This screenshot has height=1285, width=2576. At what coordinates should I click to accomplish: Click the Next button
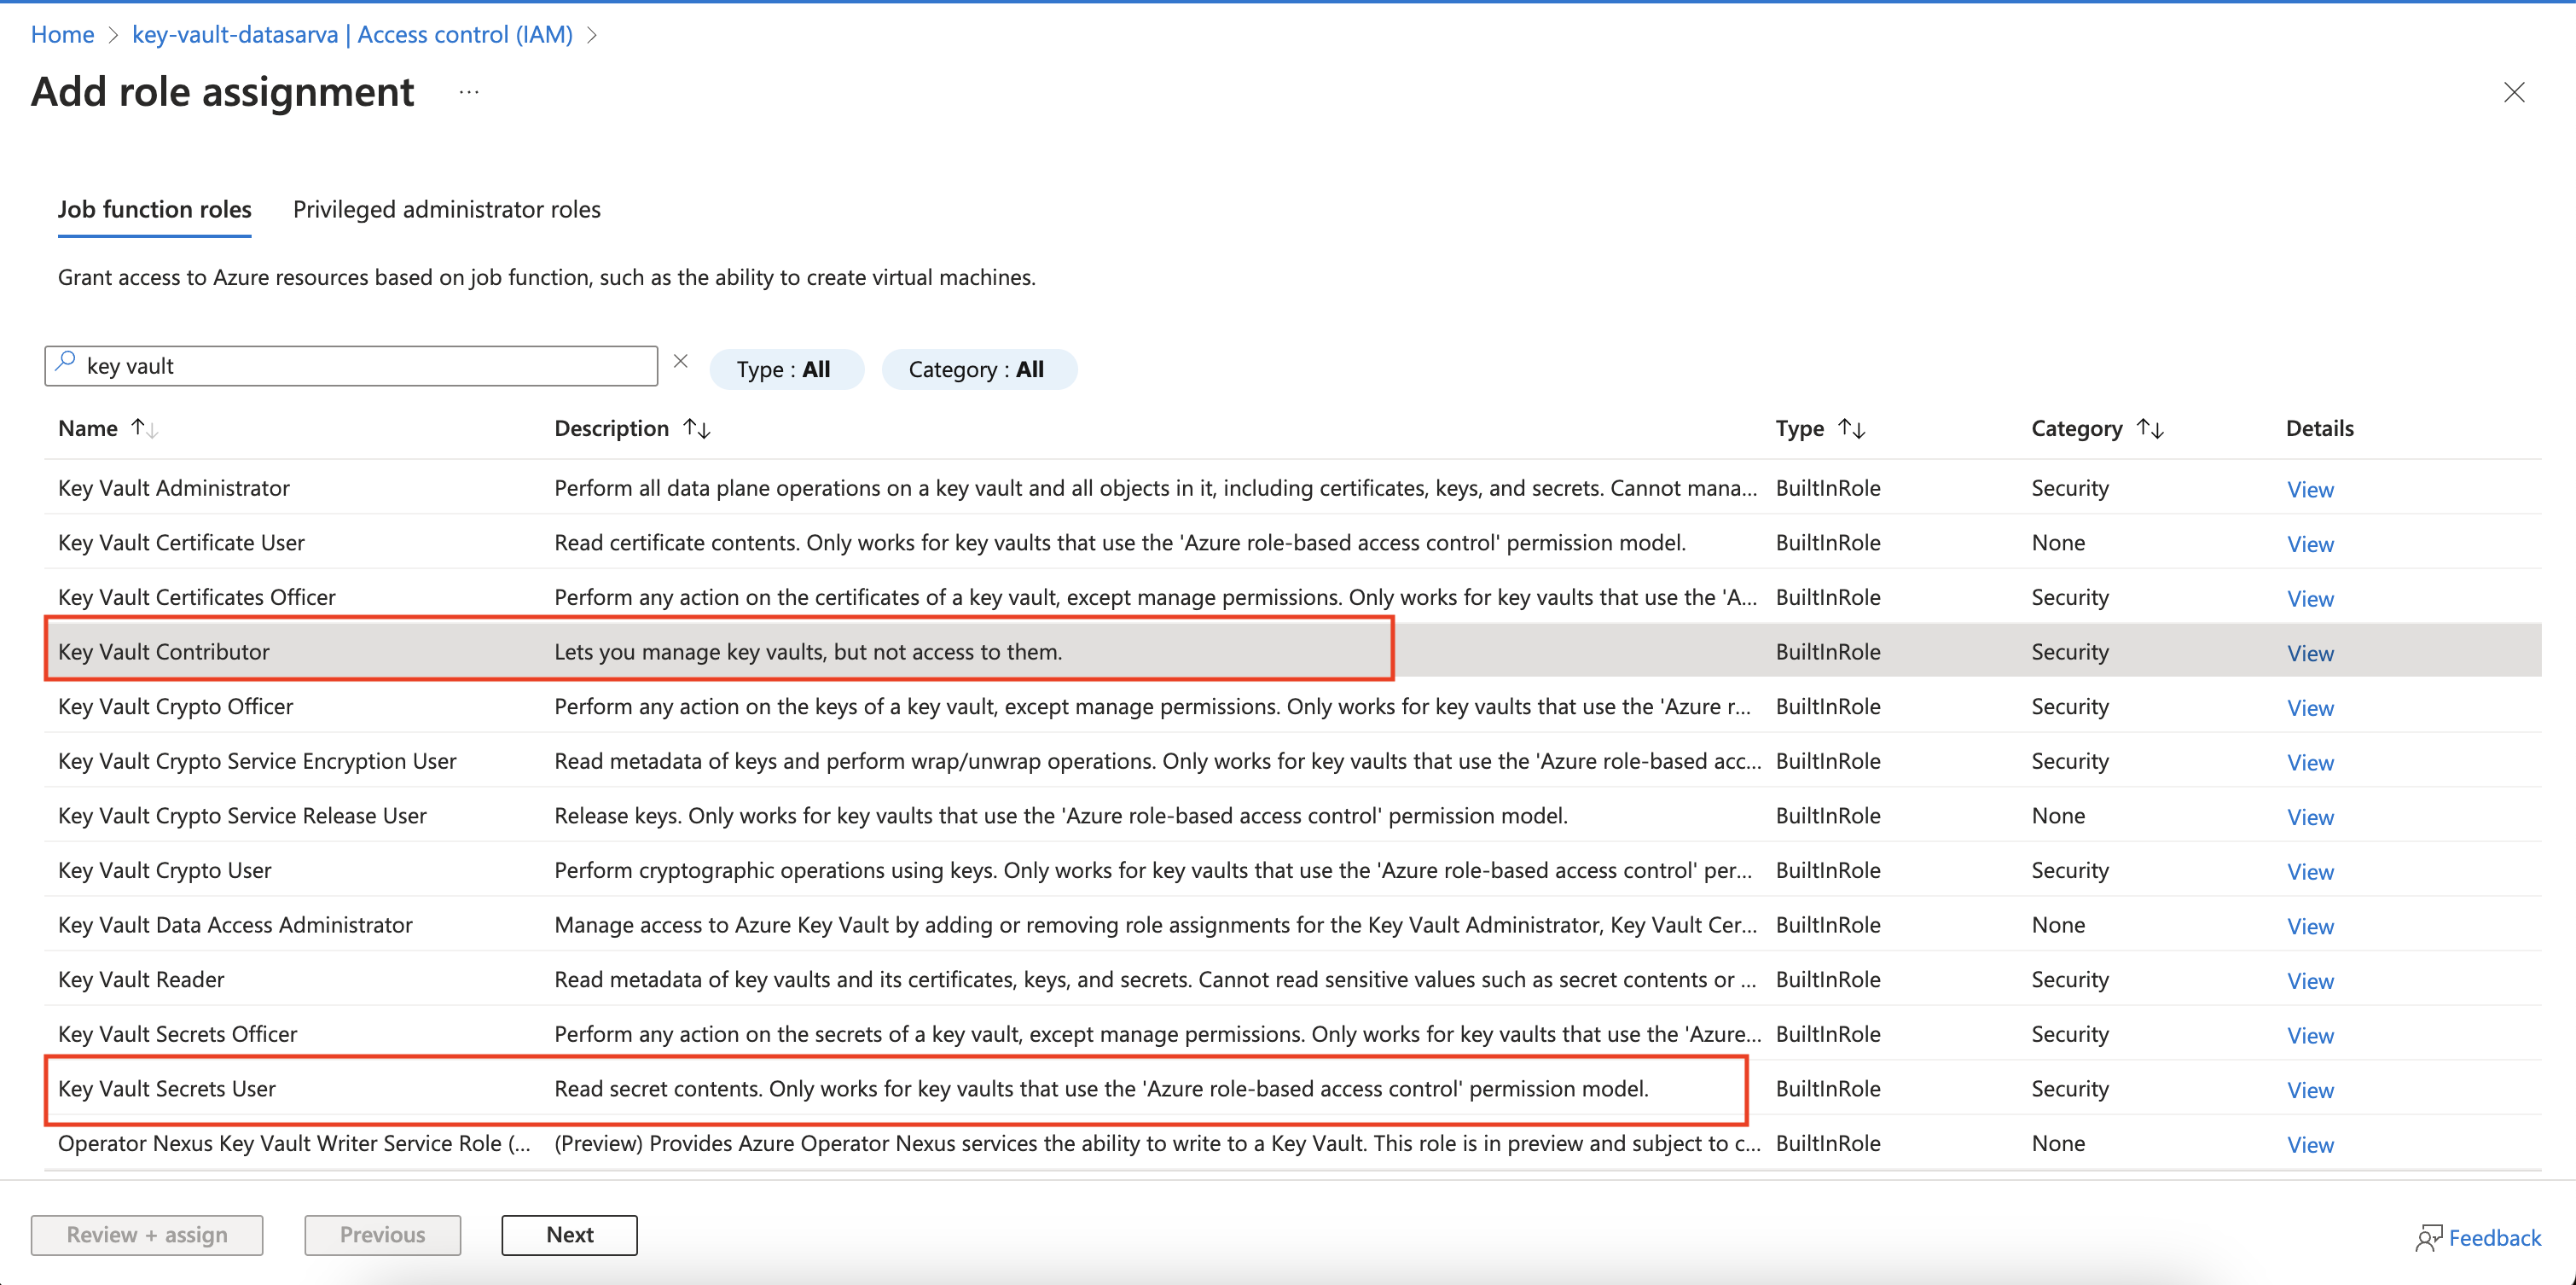tap(570, 1235)
